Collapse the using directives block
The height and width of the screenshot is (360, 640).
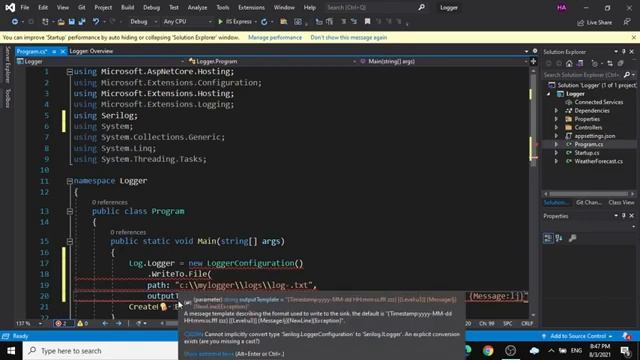point(69,72)
